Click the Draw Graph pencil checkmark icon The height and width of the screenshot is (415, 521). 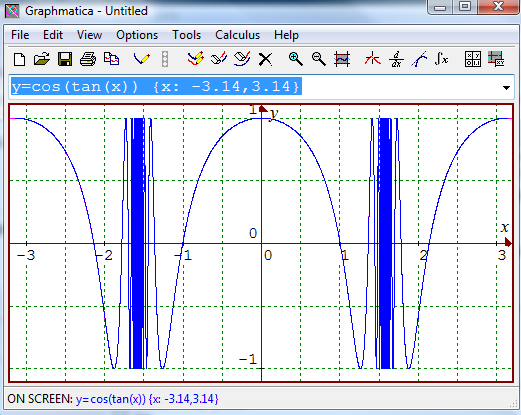(142, 60)
